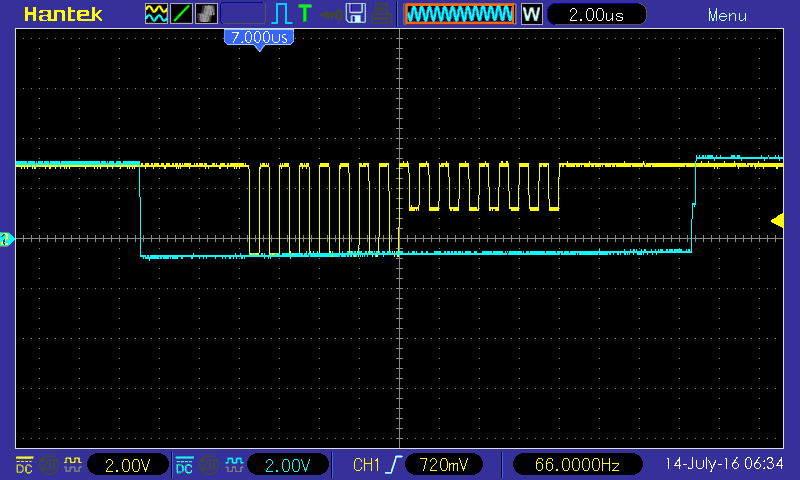Click the yellow trigger level arrow marker
This screenshot has width=800, height=480.
coord(777,221)
